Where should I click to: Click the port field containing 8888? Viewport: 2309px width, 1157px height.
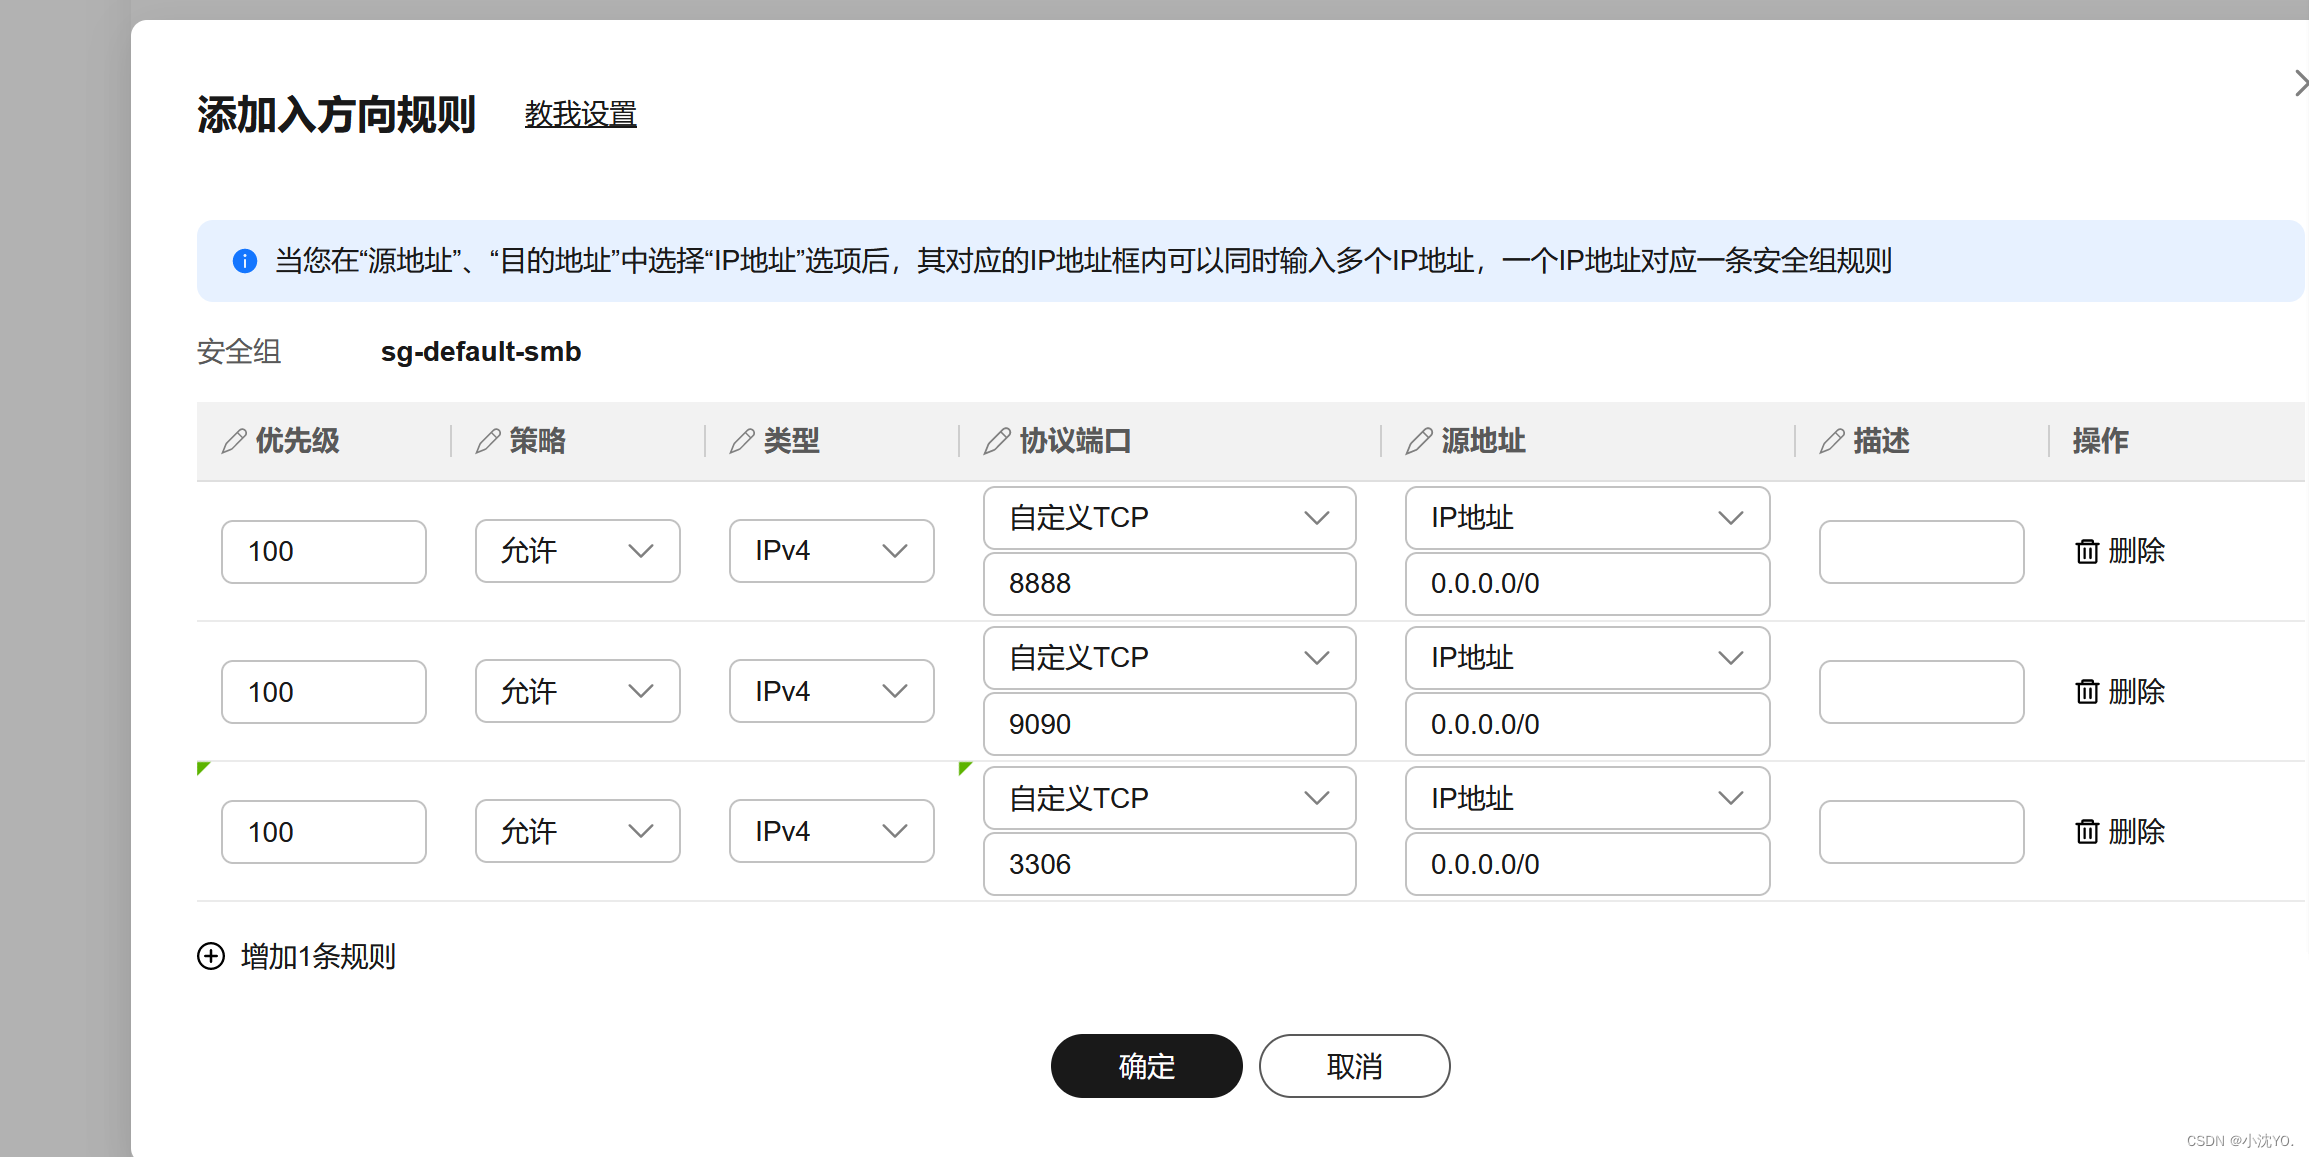click(x=1170, y=584)
